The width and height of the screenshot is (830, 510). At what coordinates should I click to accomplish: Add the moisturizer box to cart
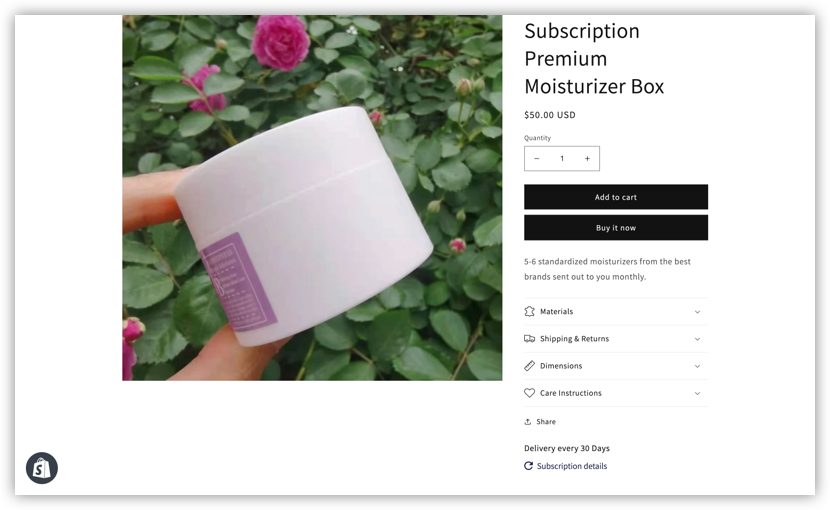click(616, 197)
